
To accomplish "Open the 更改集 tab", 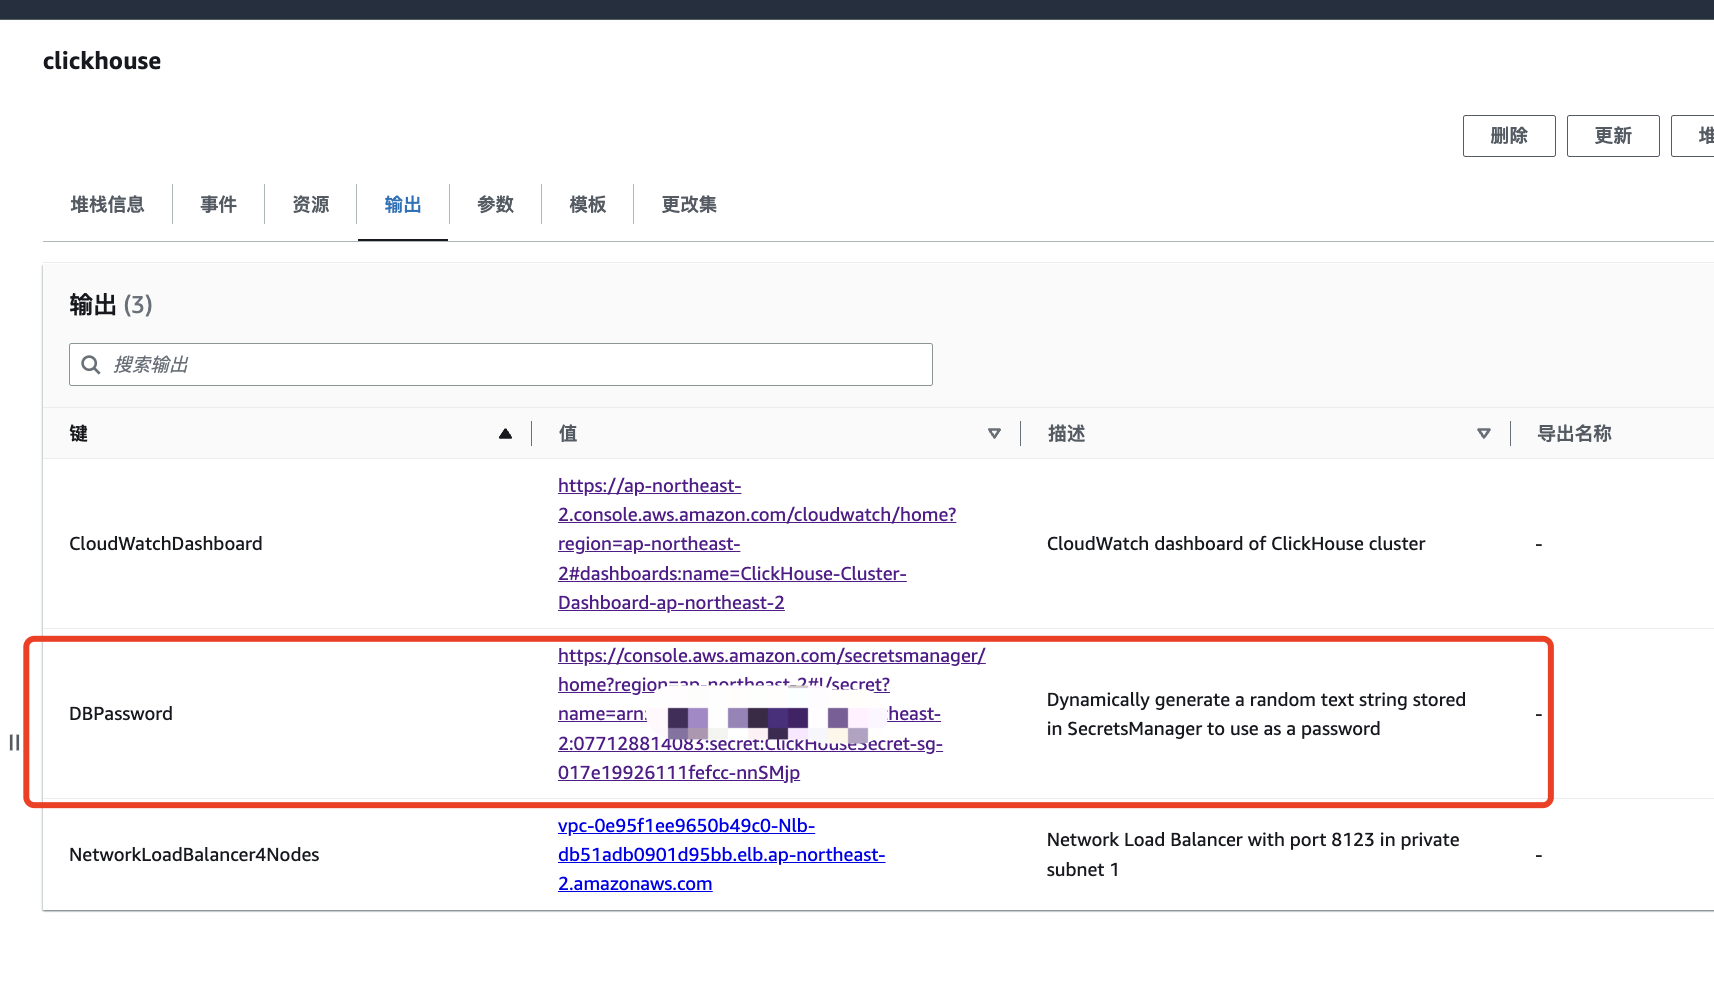I will click(x=689, y=205).
